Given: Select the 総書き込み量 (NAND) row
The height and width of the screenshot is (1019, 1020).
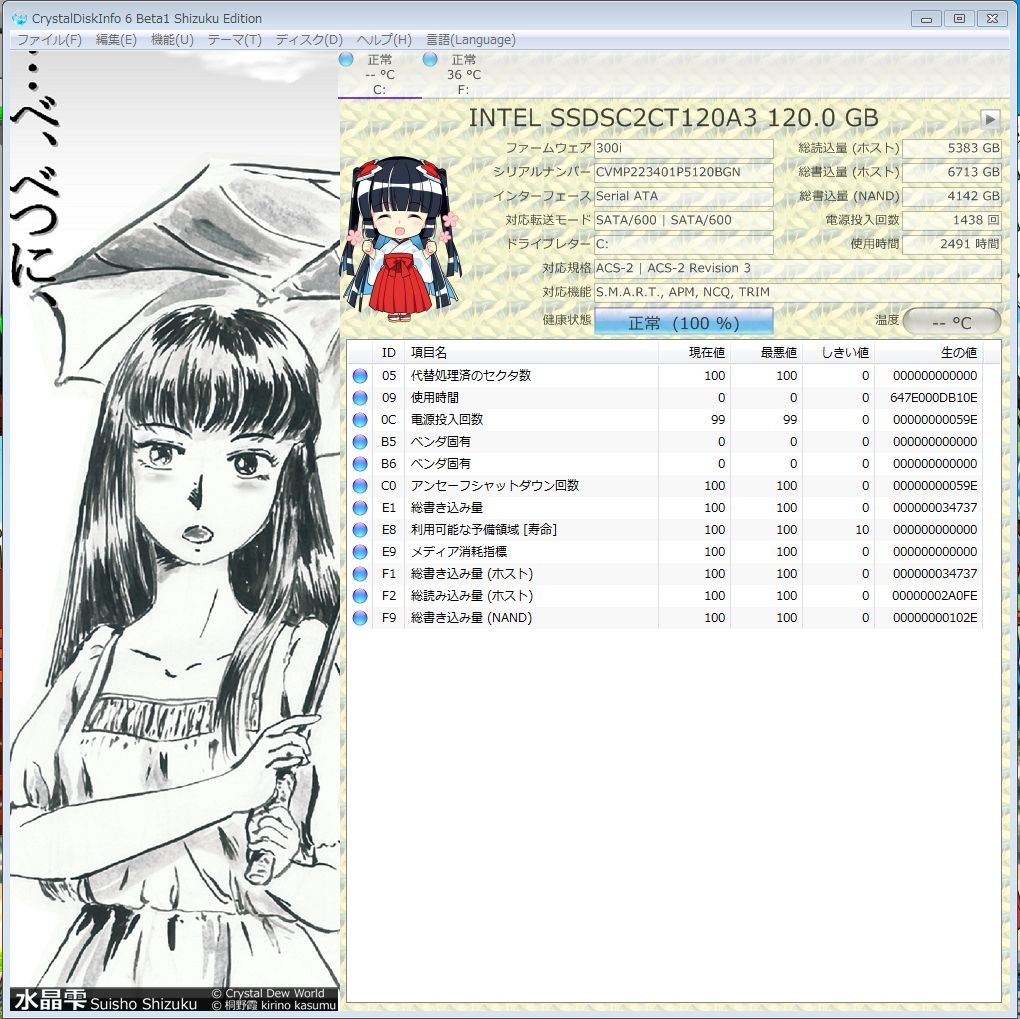Looking at the screenshot, I should (x=665, y=618).
